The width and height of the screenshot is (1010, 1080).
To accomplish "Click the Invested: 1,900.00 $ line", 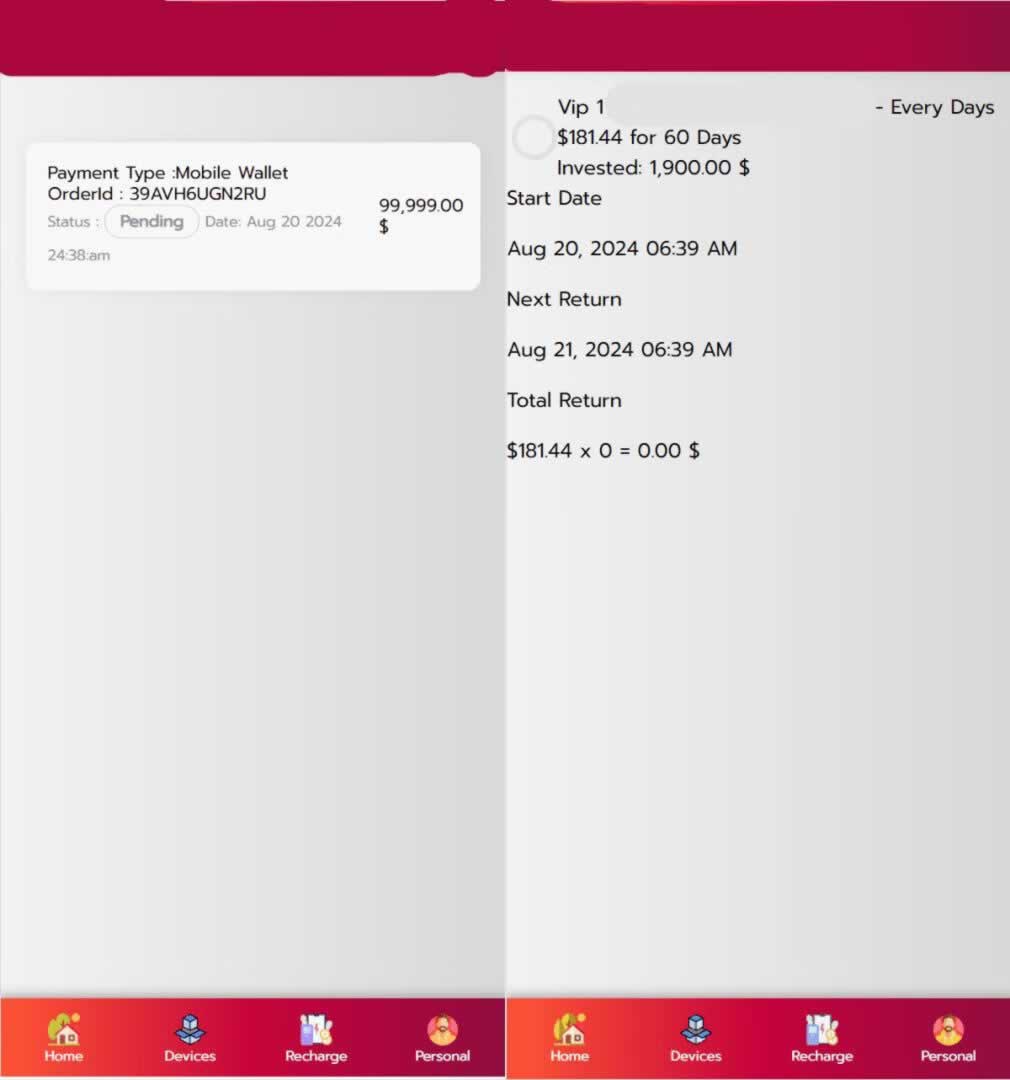I will point(653,168).
